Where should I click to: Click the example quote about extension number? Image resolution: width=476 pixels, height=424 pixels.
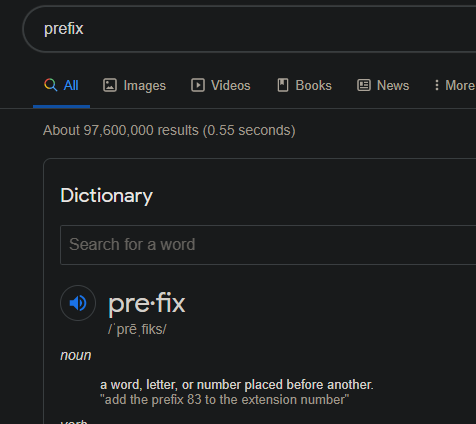coord(225,400)
